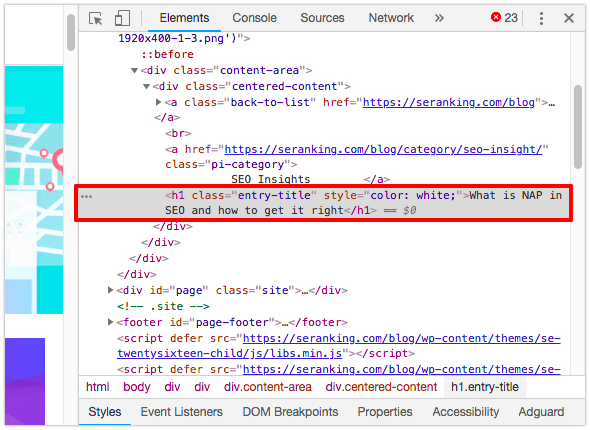Click the purple gradient block on the page
The width and height of the screenshot is (590, 430).
[25, 381]
